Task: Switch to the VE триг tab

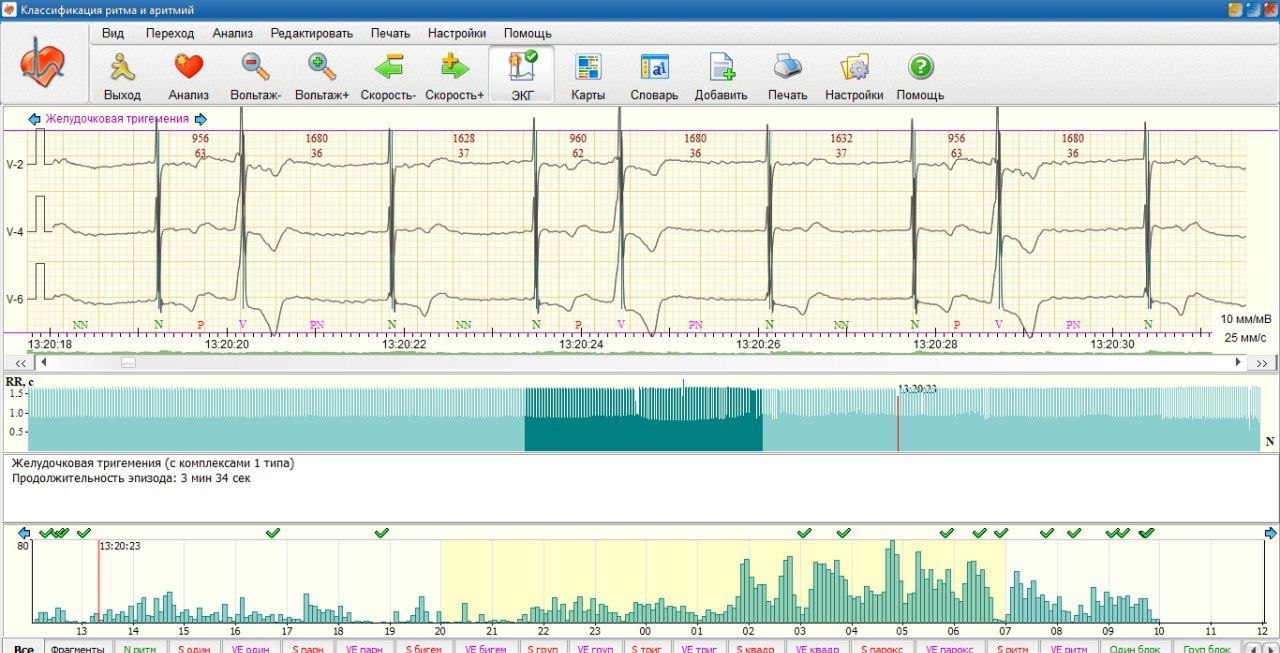Action: 700,648
